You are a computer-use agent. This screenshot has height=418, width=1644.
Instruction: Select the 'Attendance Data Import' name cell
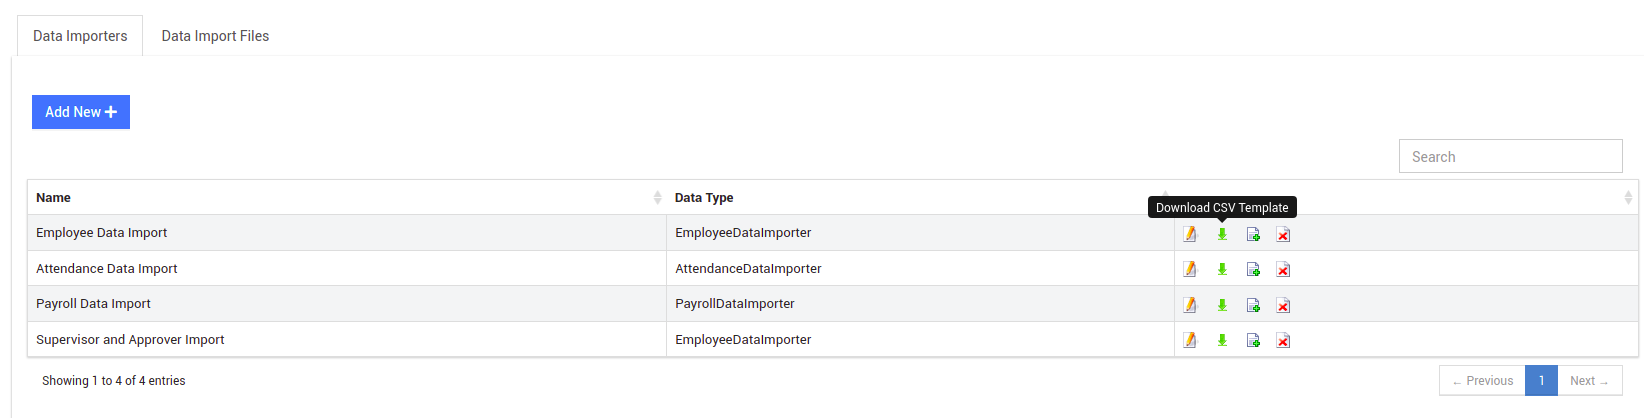[347, 268]
